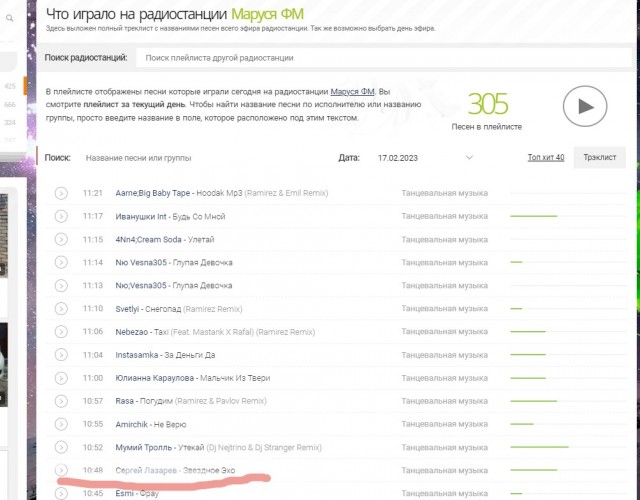640x500 pixels.
Task: Focus the radio station search field
Action: point(384,58)
